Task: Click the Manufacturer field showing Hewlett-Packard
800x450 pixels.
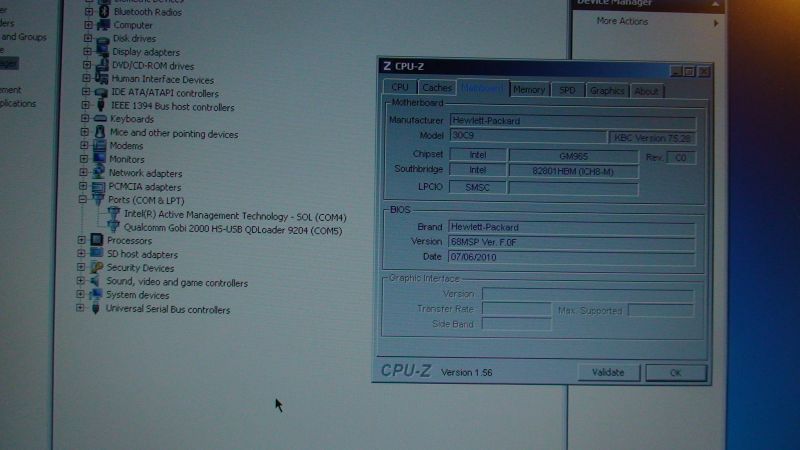Action: pos(572,121)
